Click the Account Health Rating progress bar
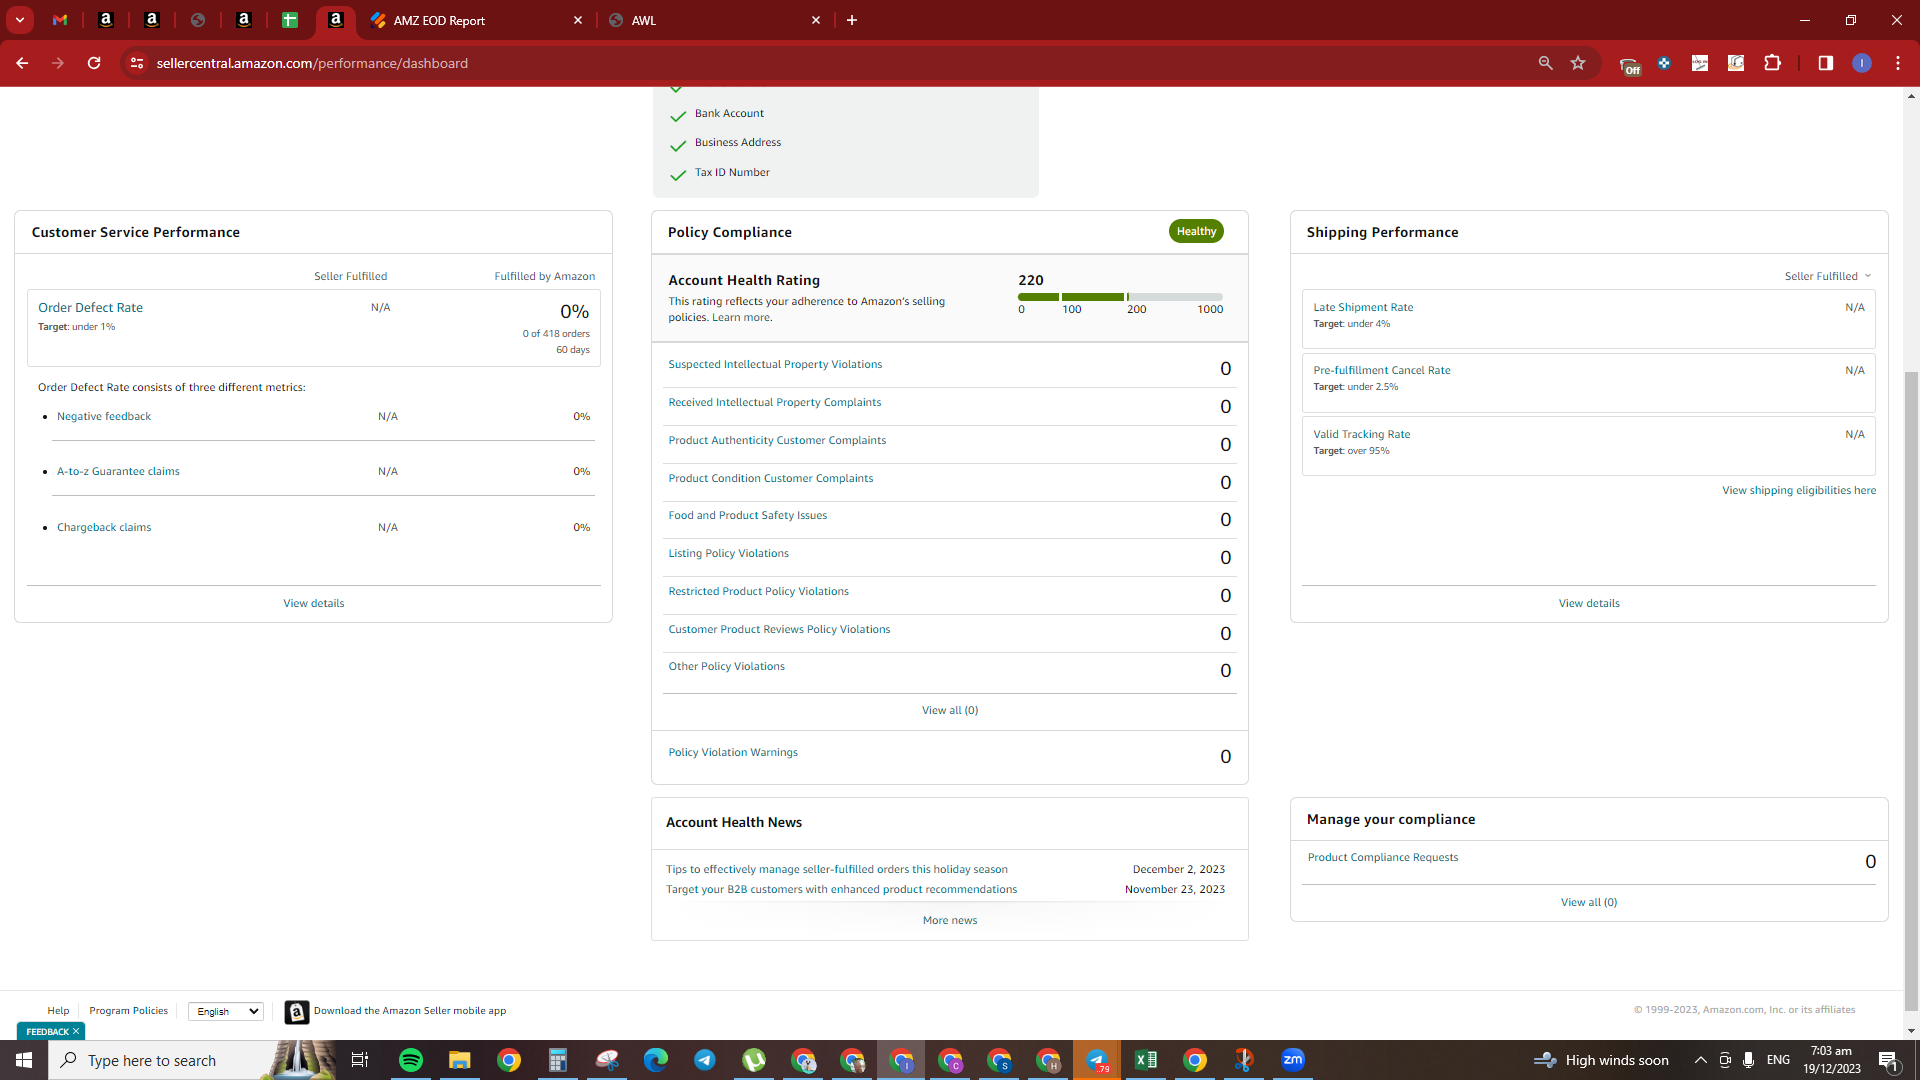1920x1080 pixels. point(1120,297)
